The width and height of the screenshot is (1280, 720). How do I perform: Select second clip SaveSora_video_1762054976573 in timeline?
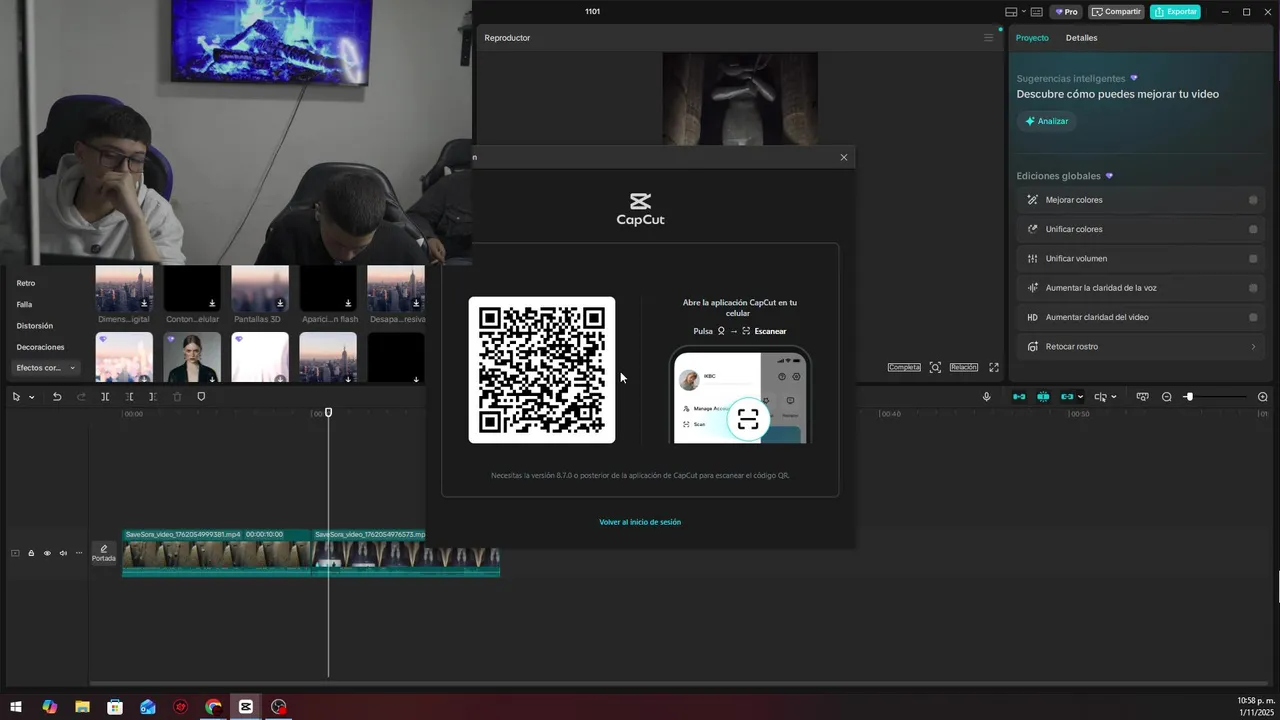point(406,553)
